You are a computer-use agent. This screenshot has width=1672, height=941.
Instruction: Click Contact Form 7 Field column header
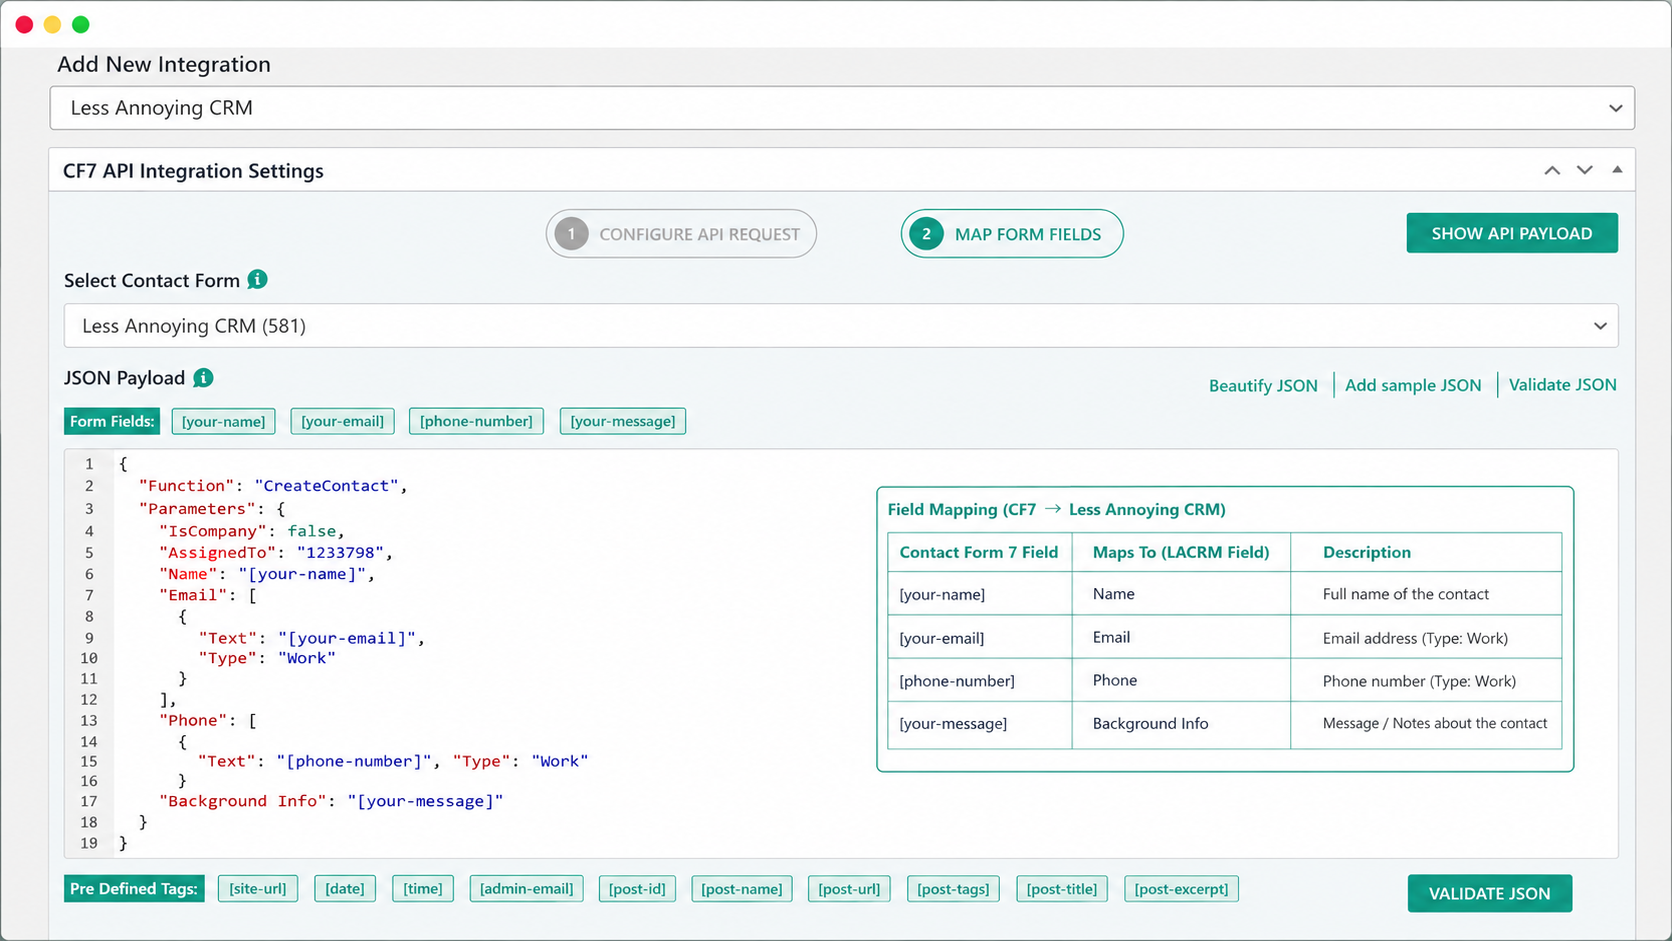pos(980,552)
